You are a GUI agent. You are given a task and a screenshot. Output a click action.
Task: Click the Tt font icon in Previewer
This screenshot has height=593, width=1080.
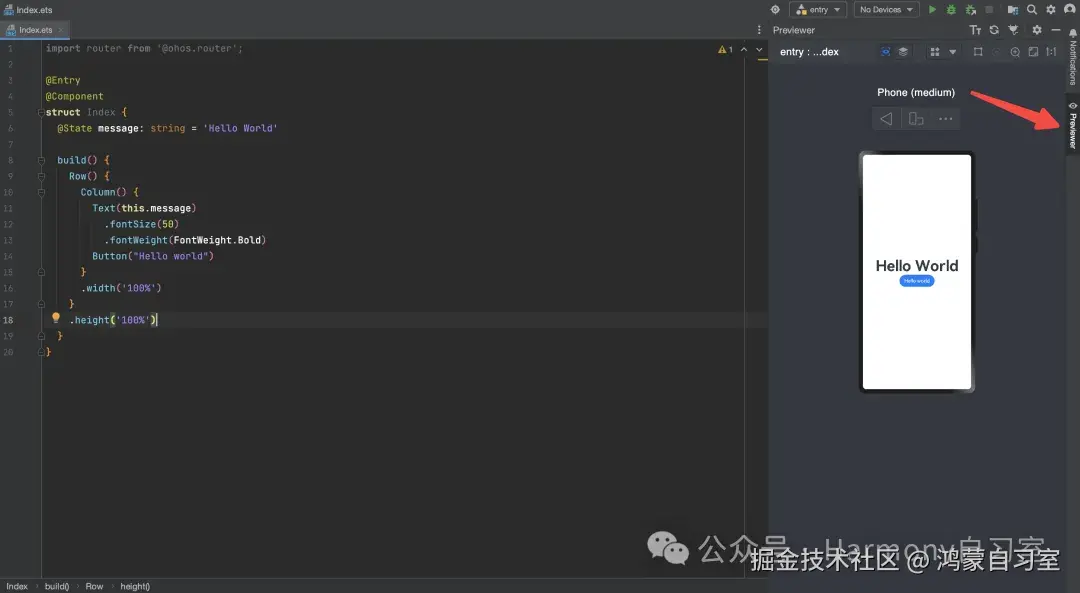[x=976, y=30]
